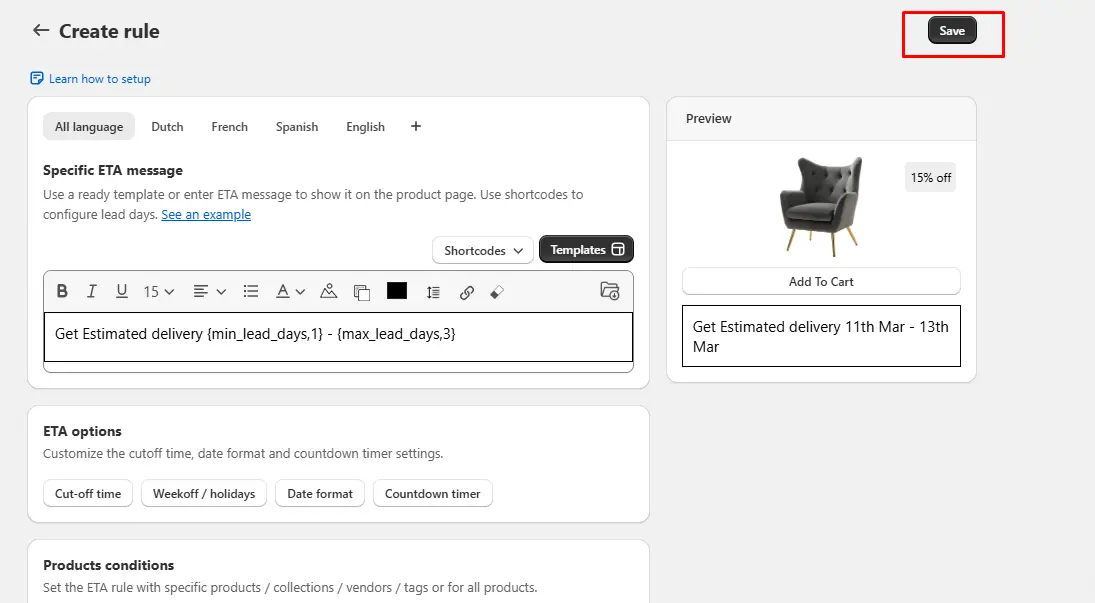Switch to the English tab
Screen dimensions: 1095x603
point(365,126)
